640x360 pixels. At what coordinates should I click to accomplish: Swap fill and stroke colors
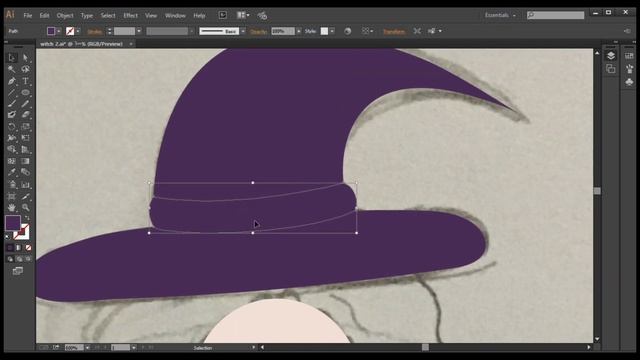(x=27, y=218)
